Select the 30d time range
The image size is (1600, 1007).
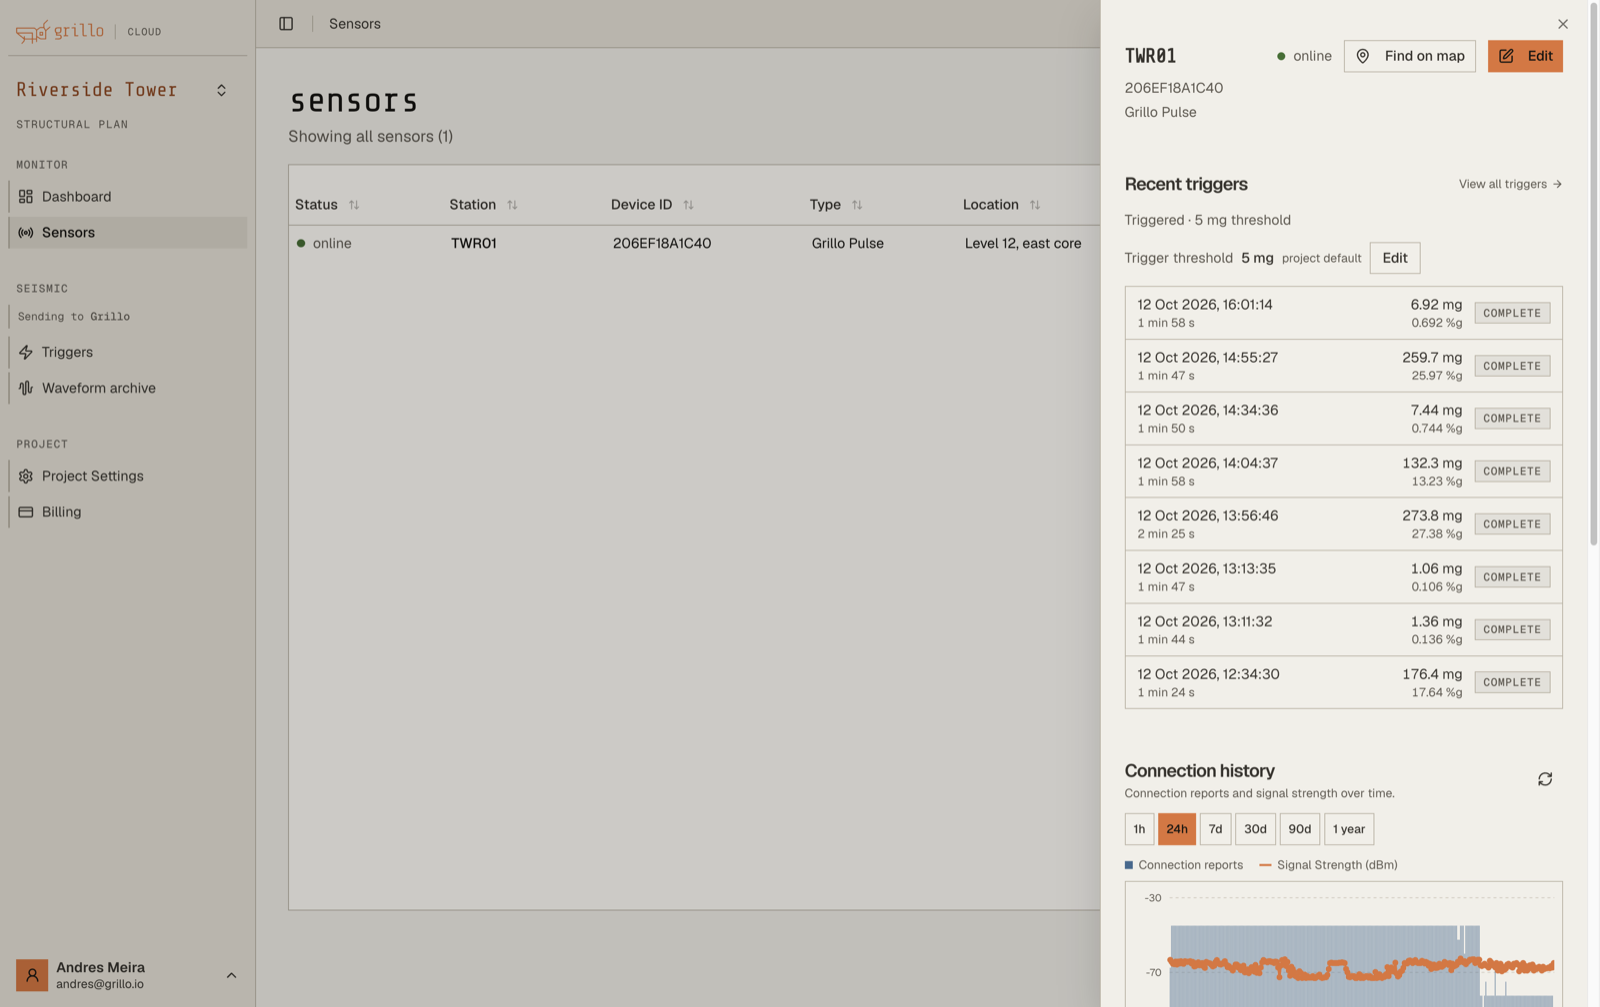coord(1255,829)
